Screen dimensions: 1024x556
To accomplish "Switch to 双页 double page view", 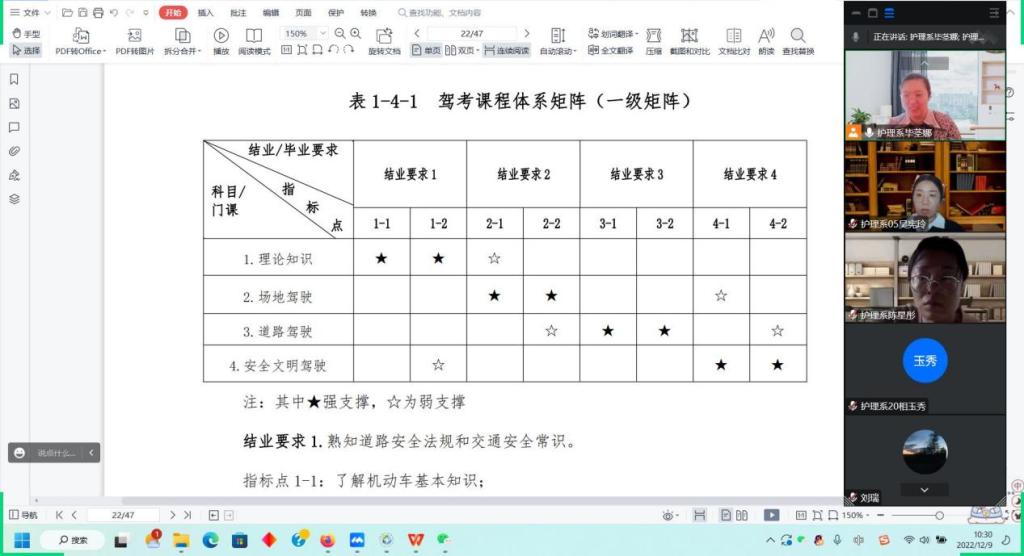I will click(462, 51).
